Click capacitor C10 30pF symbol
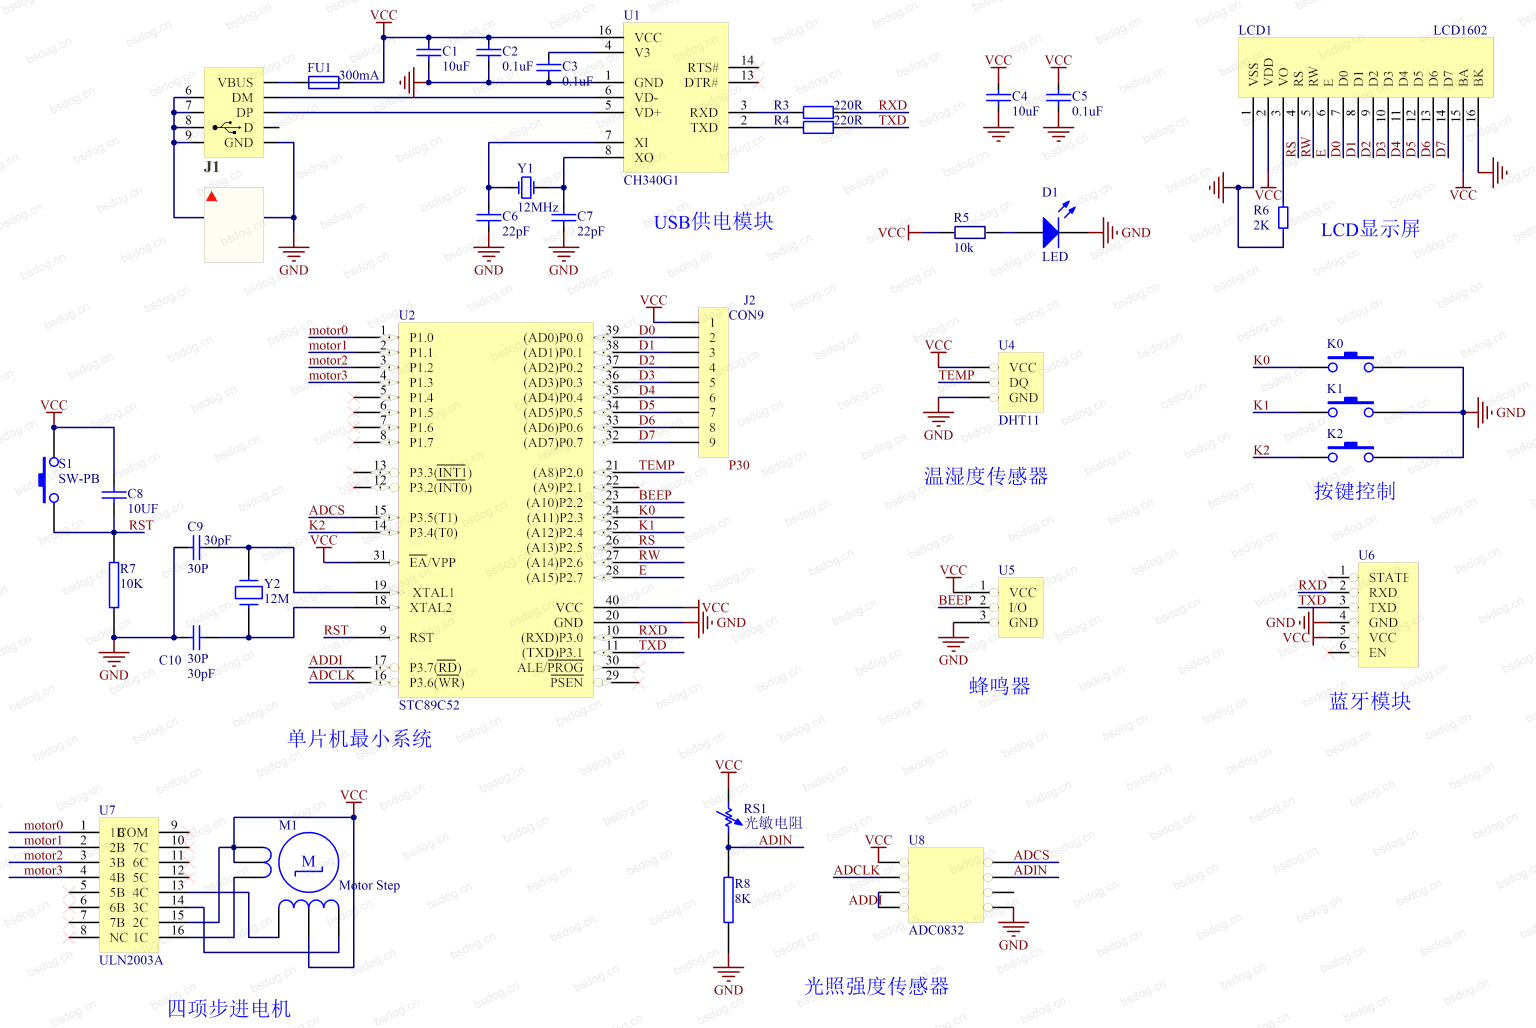 coord(197,637)
